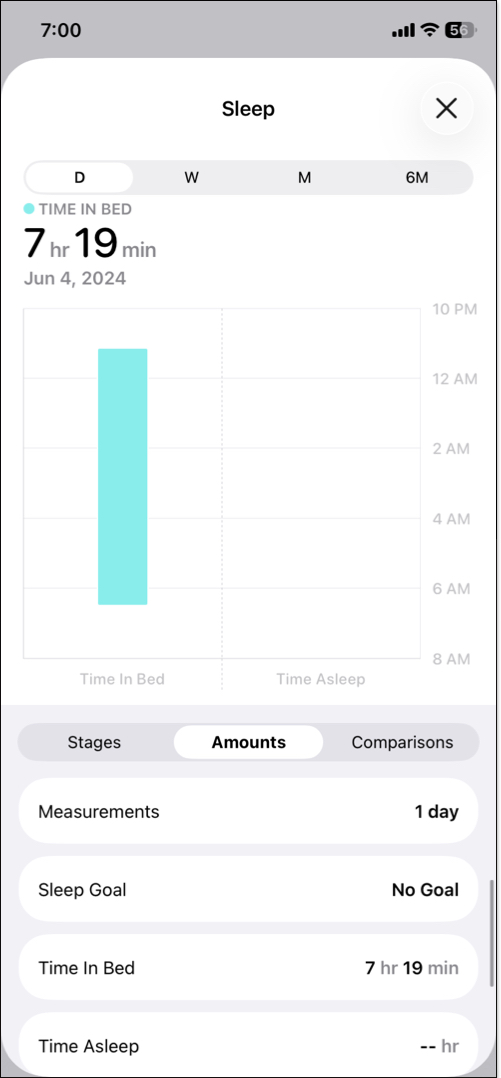The width and height of the screenshot is (501, 1078).
Task: Tap the 7:00 status bar clock
Action: coord(60,30)
